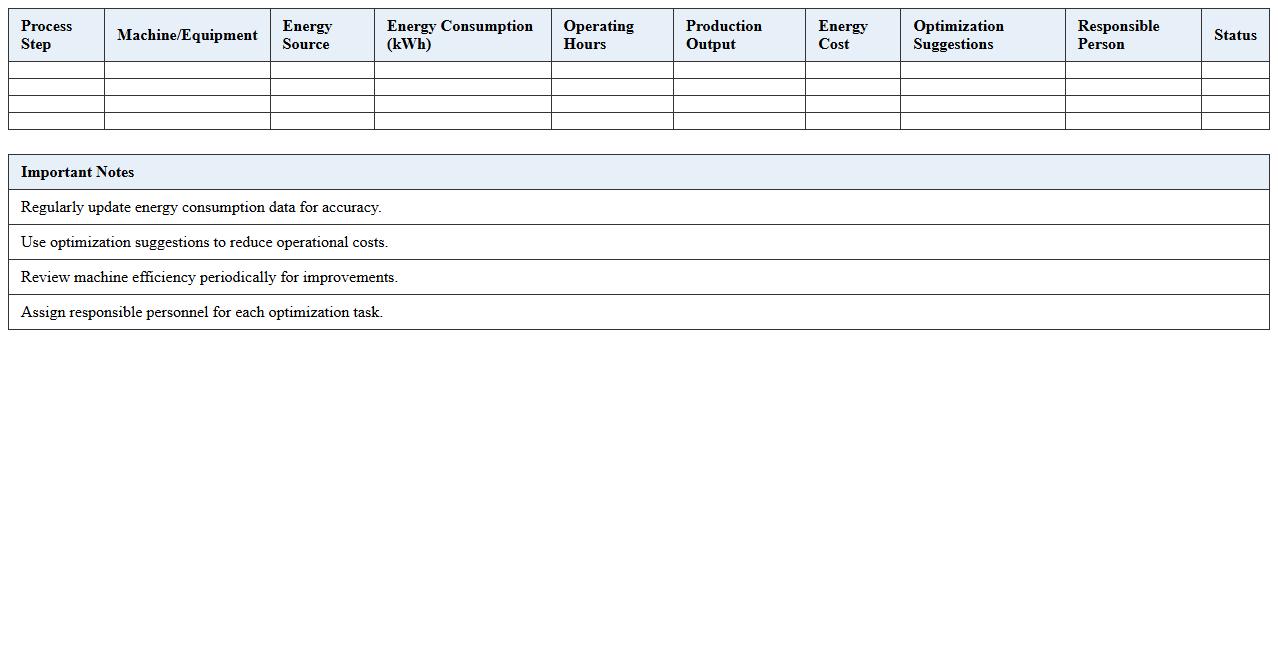Select the Machine/Equipment column header

tap(187, 35)
